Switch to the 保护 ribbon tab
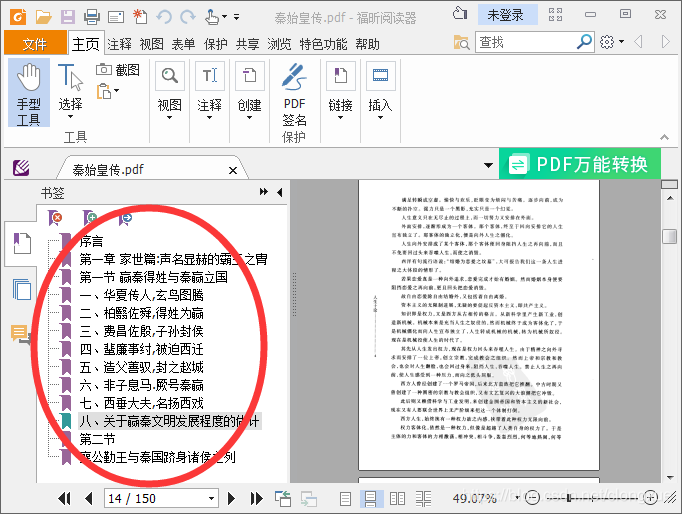682x514 pixels. point(215,44)
